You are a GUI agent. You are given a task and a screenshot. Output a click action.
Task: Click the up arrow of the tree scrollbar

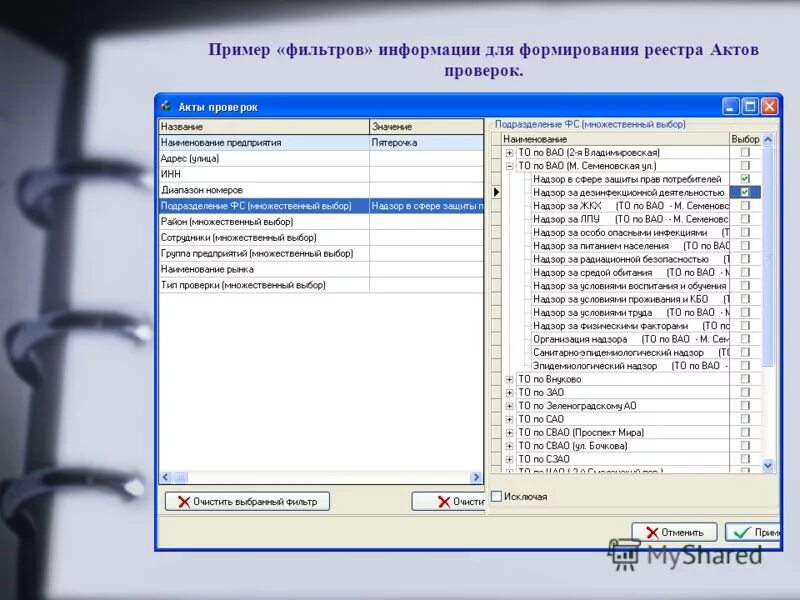(766, 139)
